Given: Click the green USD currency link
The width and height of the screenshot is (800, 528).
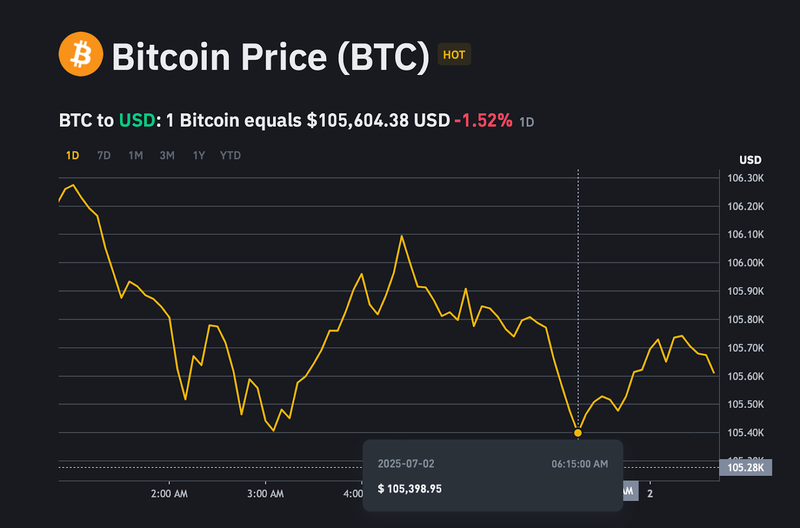Looking at the screenshot, I should tap(136, 120).
